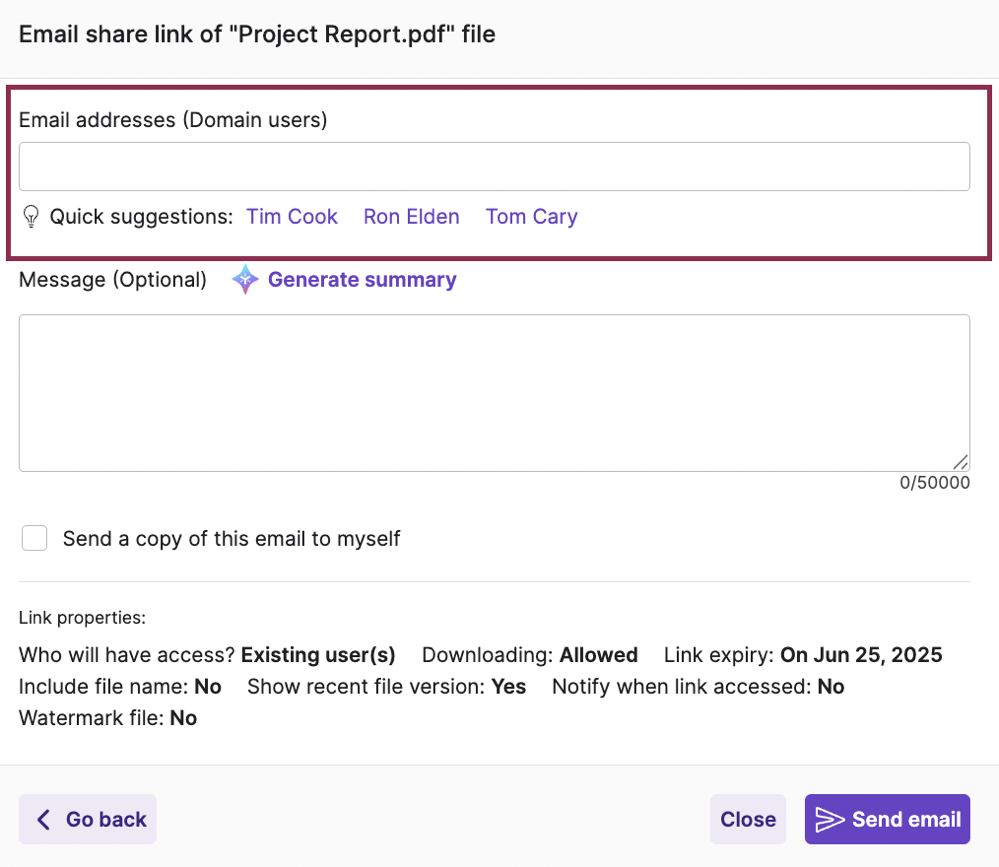Select Ron Elden from quick suggestions
The width and height of the screenshot is (999, 867).
pyautogui.click(x=411, y=216)
